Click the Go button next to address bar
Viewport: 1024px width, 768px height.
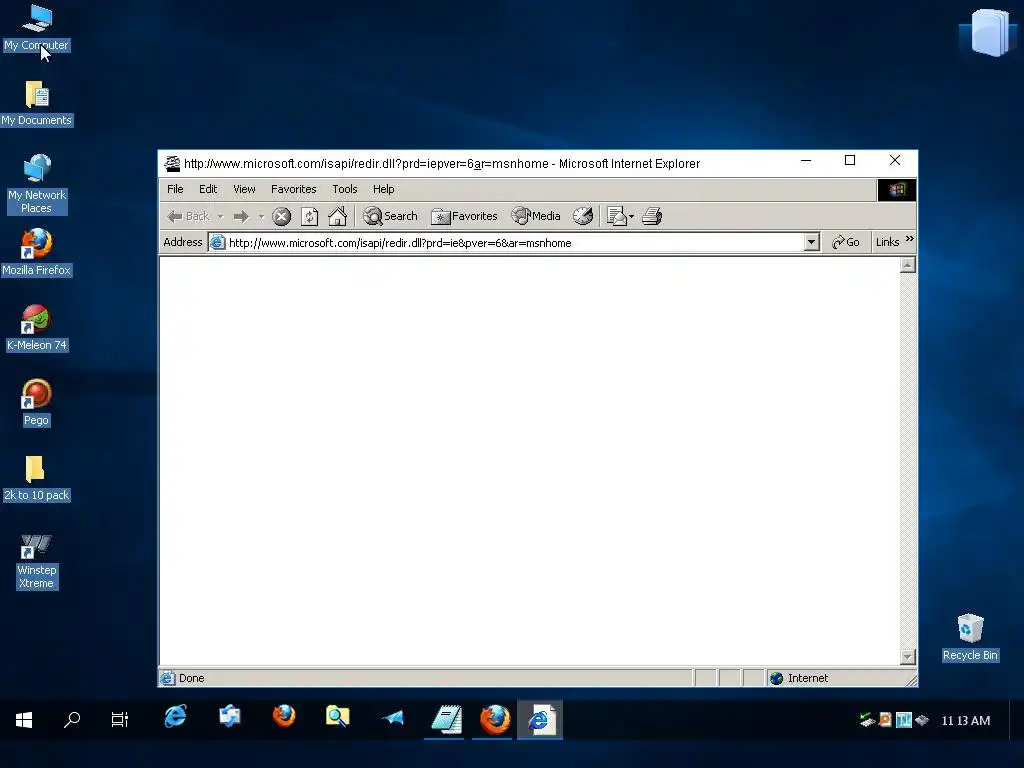click(x=846, y=242)
